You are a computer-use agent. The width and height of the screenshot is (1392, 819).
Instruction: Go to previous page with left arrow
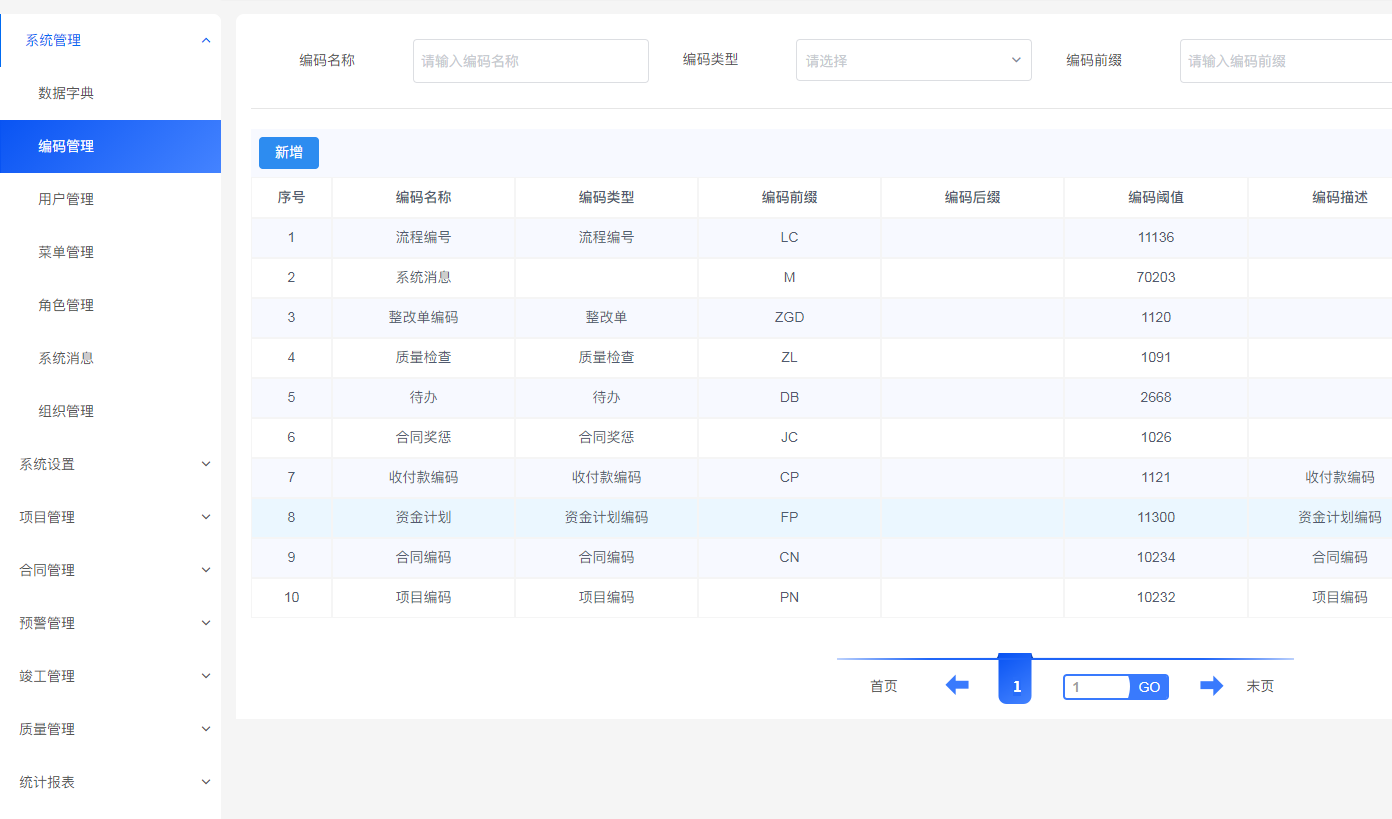pos(957,686)
